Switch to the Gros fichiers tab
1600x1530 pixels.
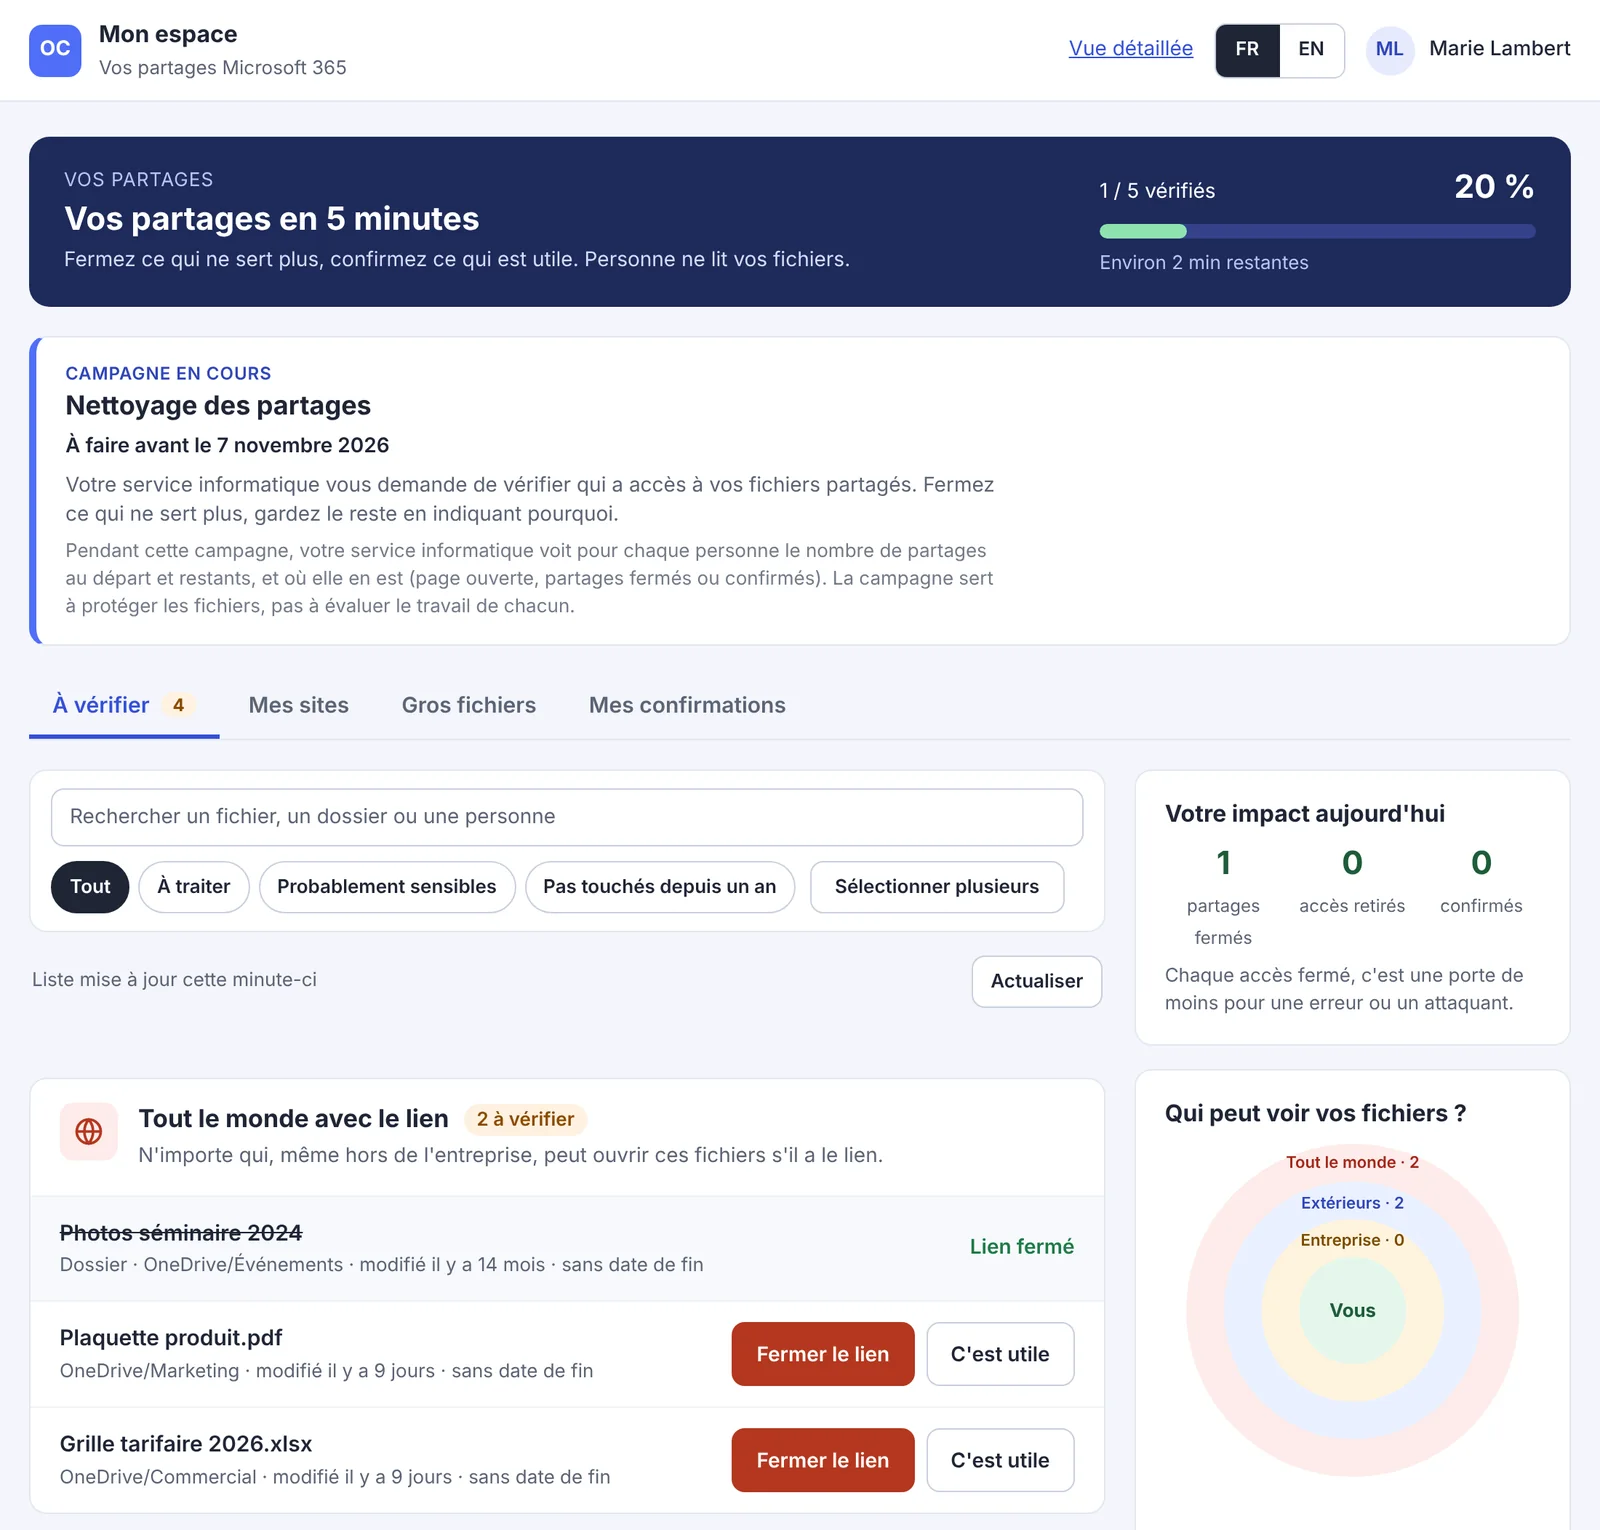469,705
